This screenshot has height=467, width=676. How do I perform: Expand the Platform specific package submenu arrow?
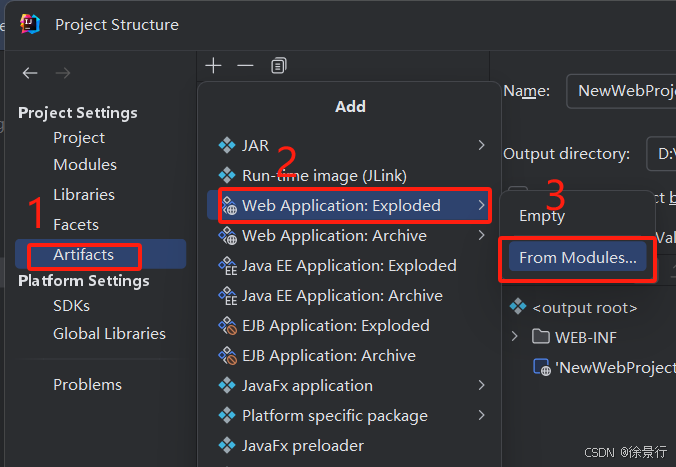point(482,415)
